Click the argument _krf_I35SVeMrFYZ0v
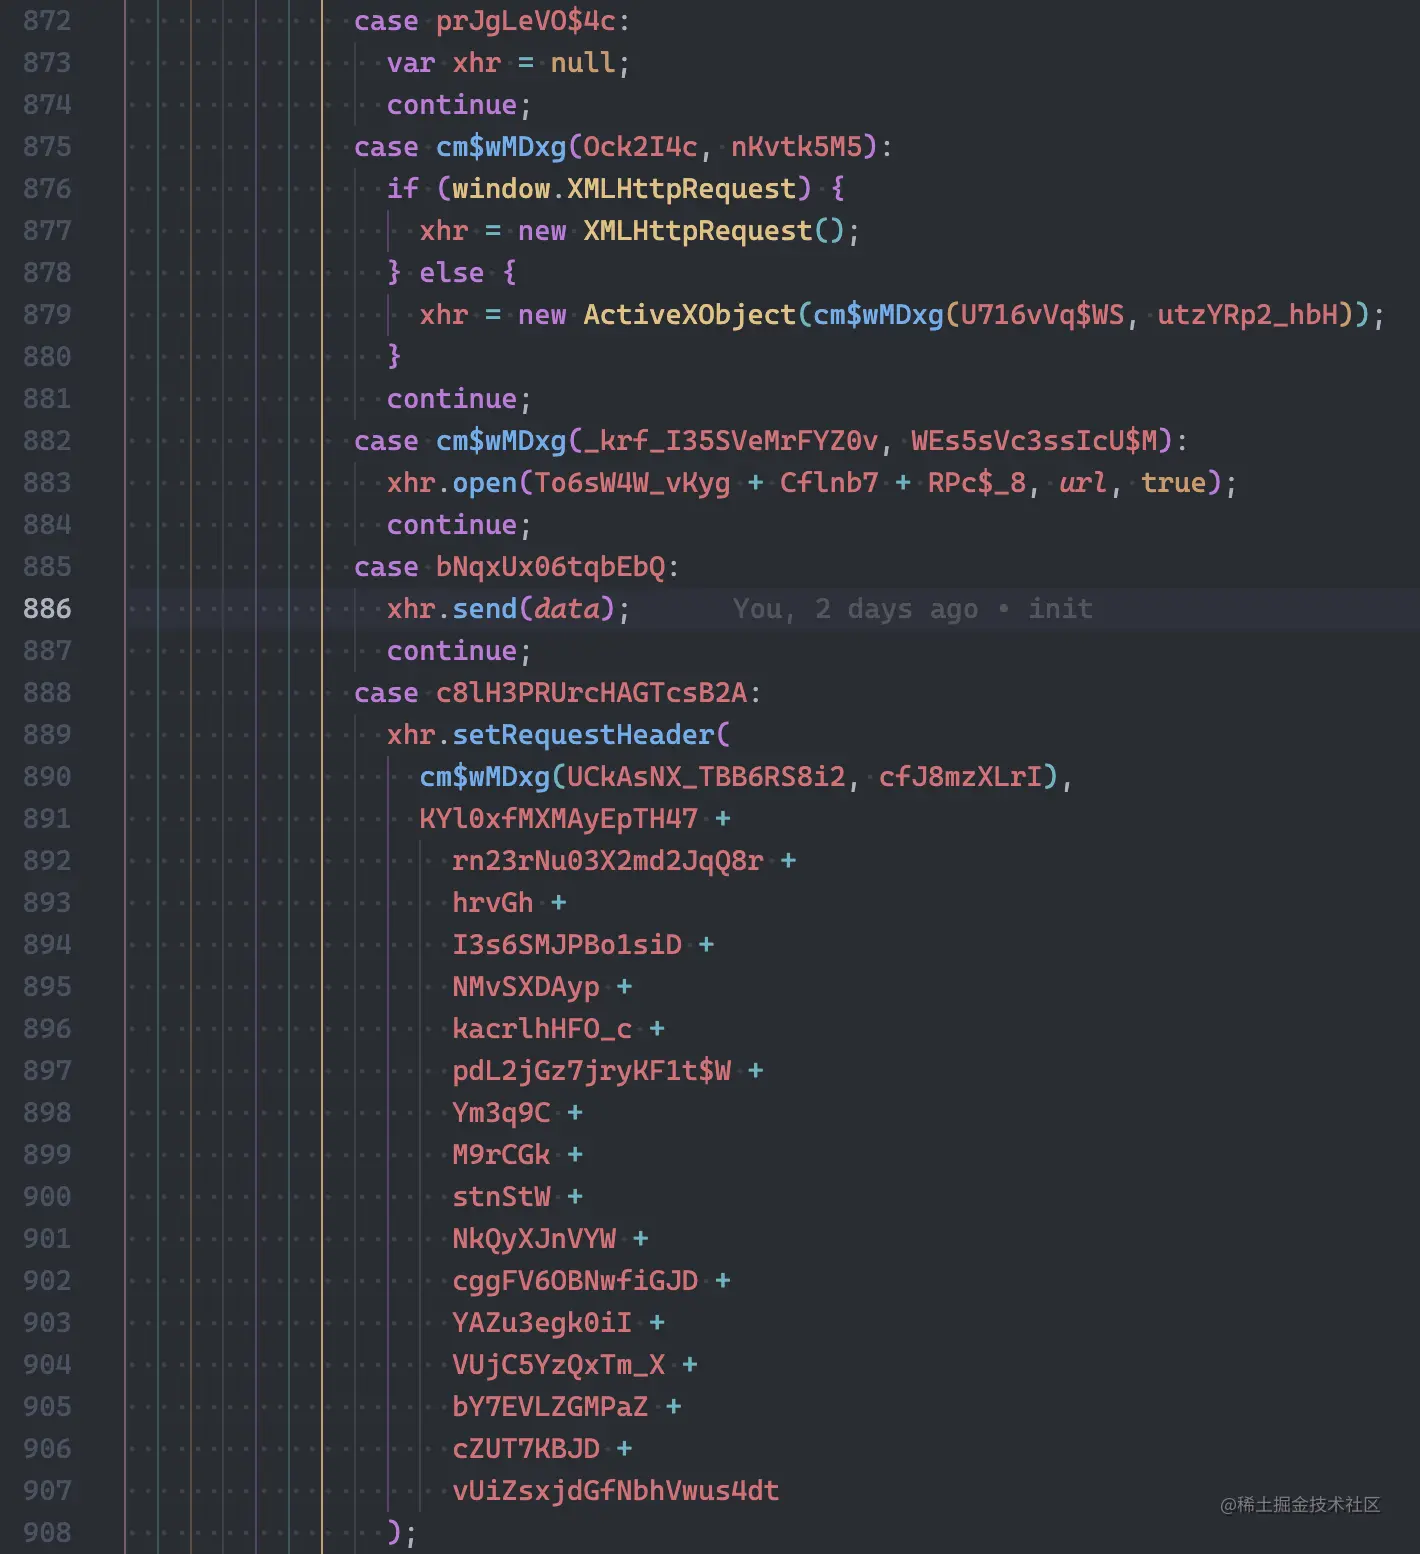Image resolution: width=1420 pixels, height=1554 pixels. coord(731,441)
